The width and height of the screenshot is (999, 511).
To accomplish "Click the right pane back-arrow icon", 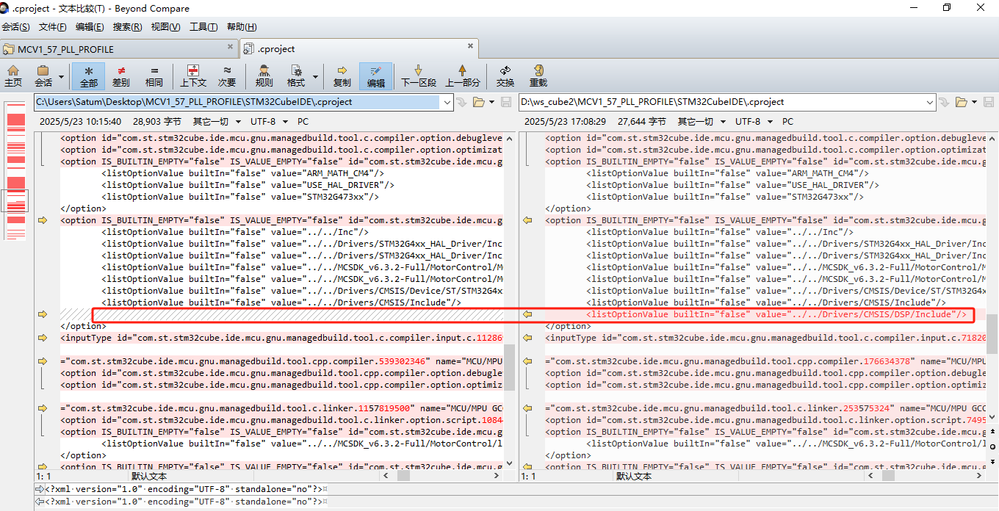I will point(945,102).
